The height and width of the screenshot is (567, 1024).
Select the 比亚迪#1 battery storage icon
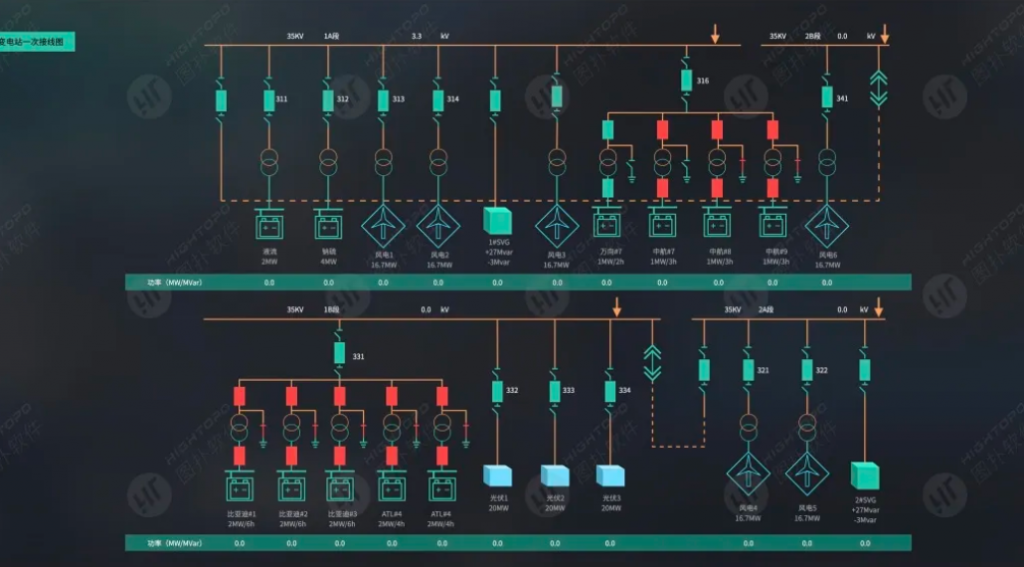click(240, 486)
